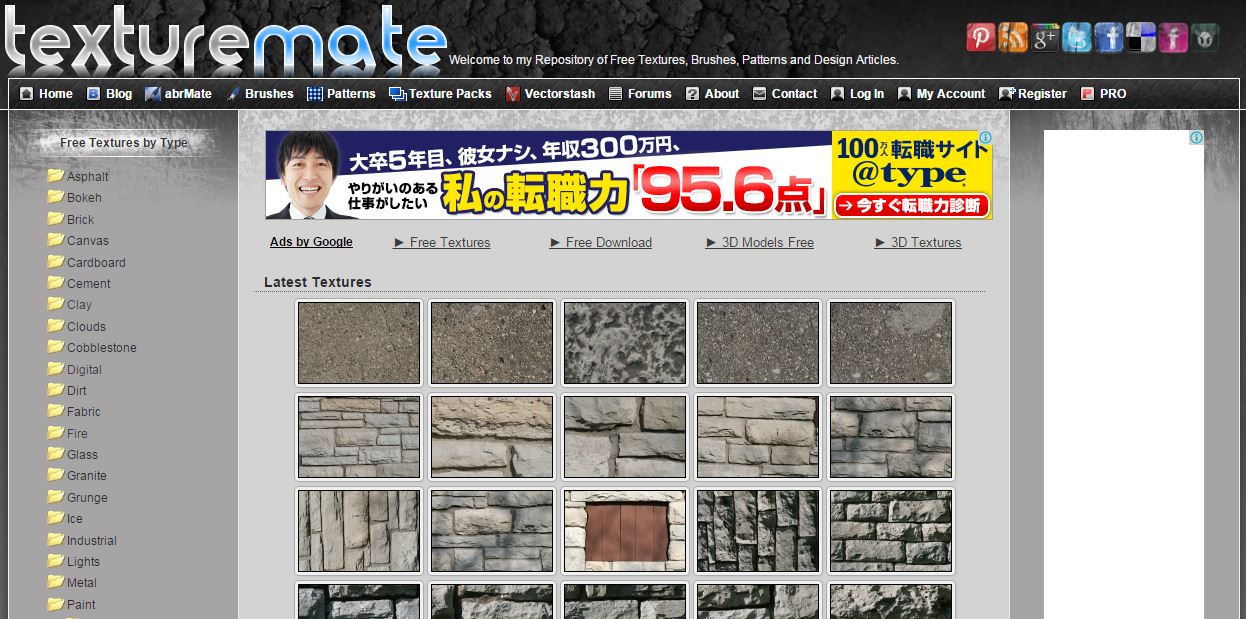This screenshot has height=619, width=1246.
Task: Click the folder icon beside Asphalt
Action: [55, 176]
